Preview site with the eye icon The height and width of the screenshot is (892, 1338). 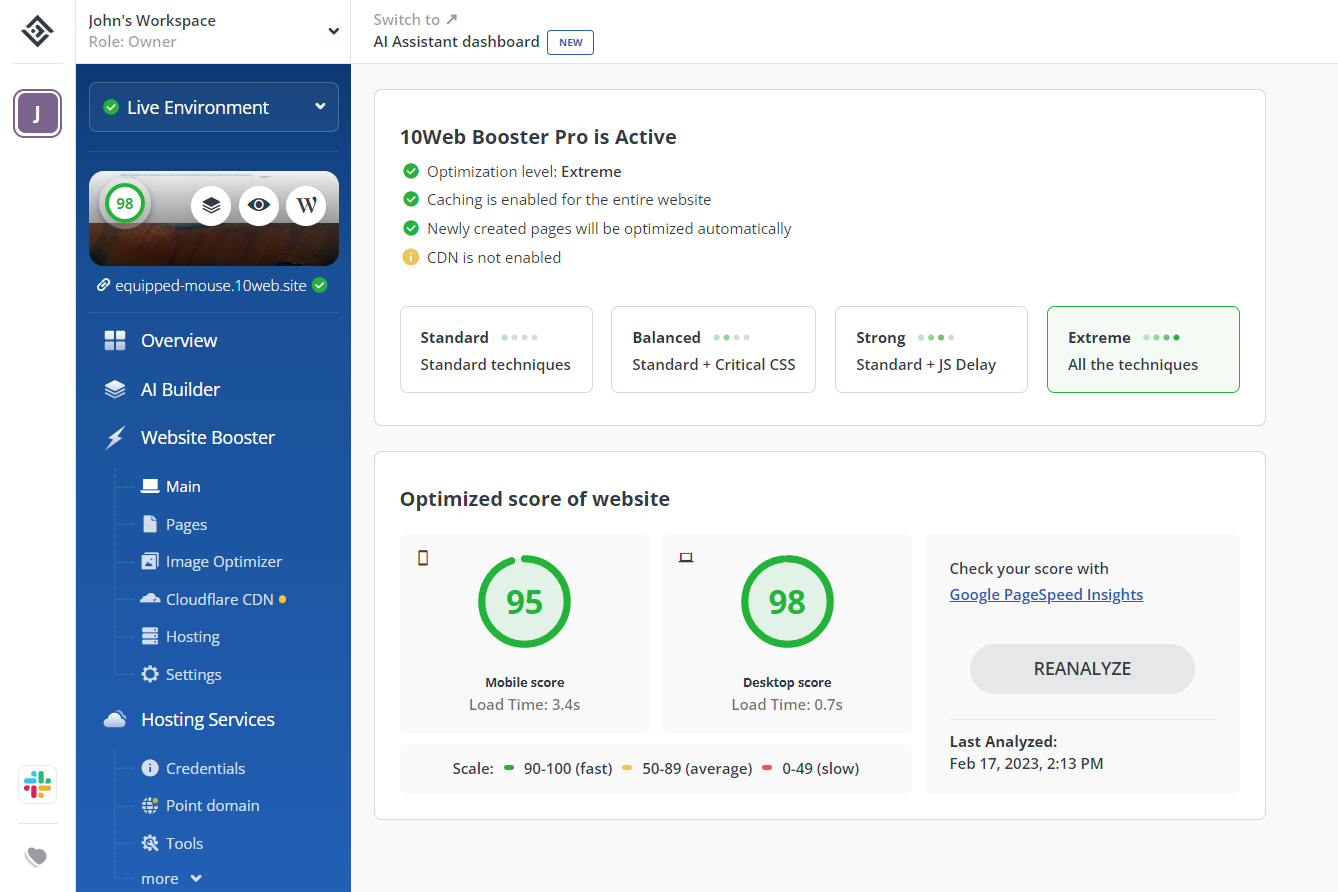click(x=259, y=205)
